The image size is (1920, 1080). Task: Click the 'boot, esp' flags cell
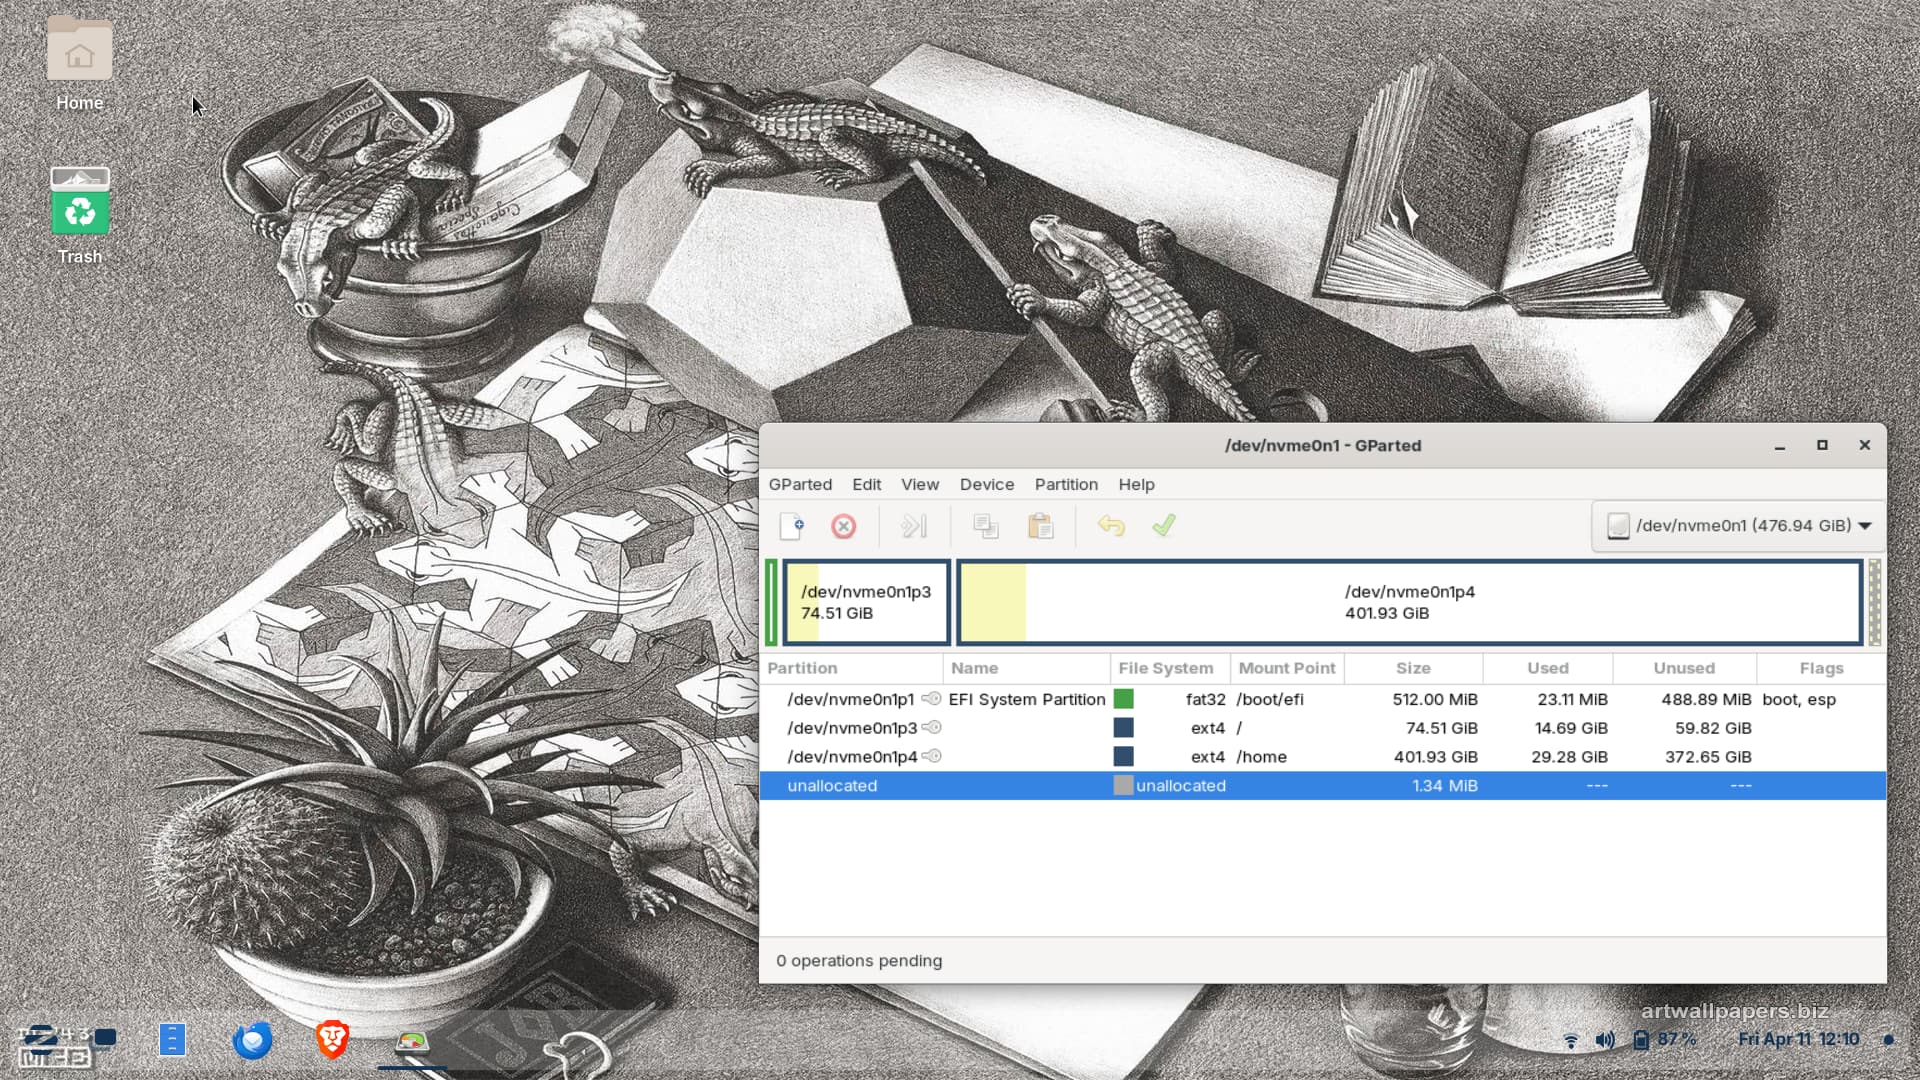pyautogui.click(x=1799, y=699)
